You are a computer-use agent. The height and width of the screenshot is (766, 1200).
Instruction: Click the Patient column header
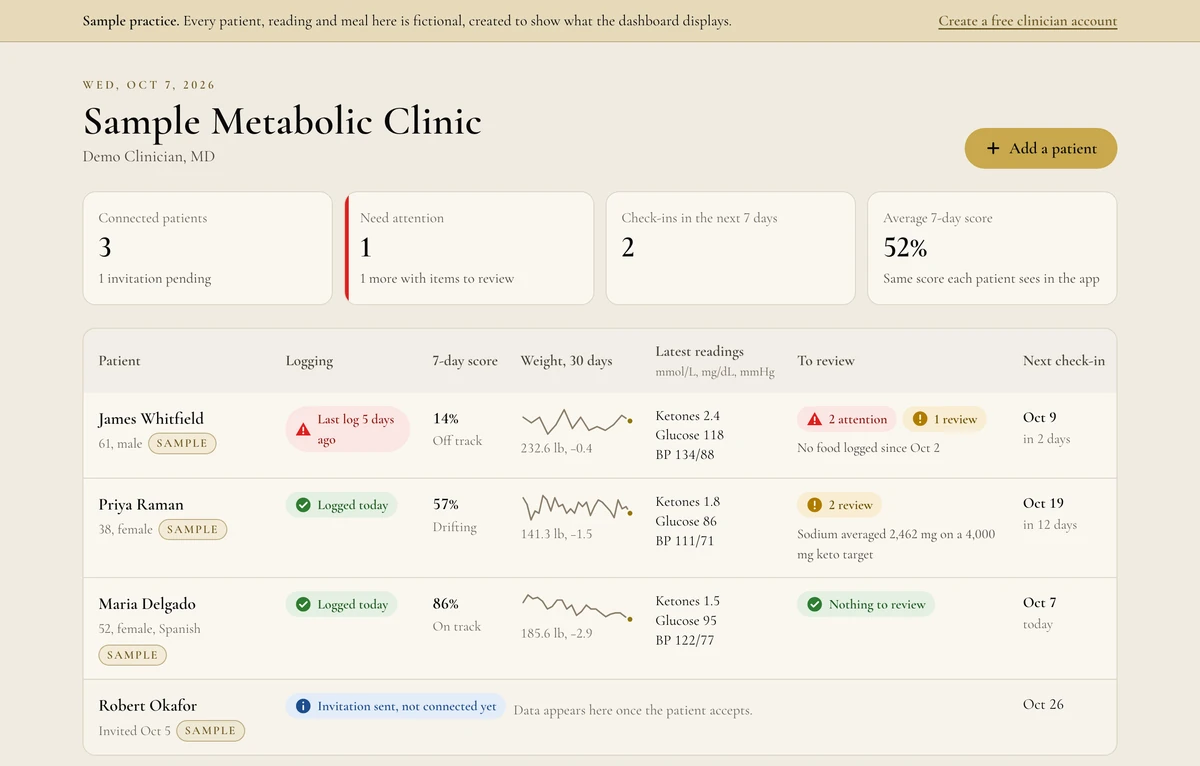tap(119, 361)
